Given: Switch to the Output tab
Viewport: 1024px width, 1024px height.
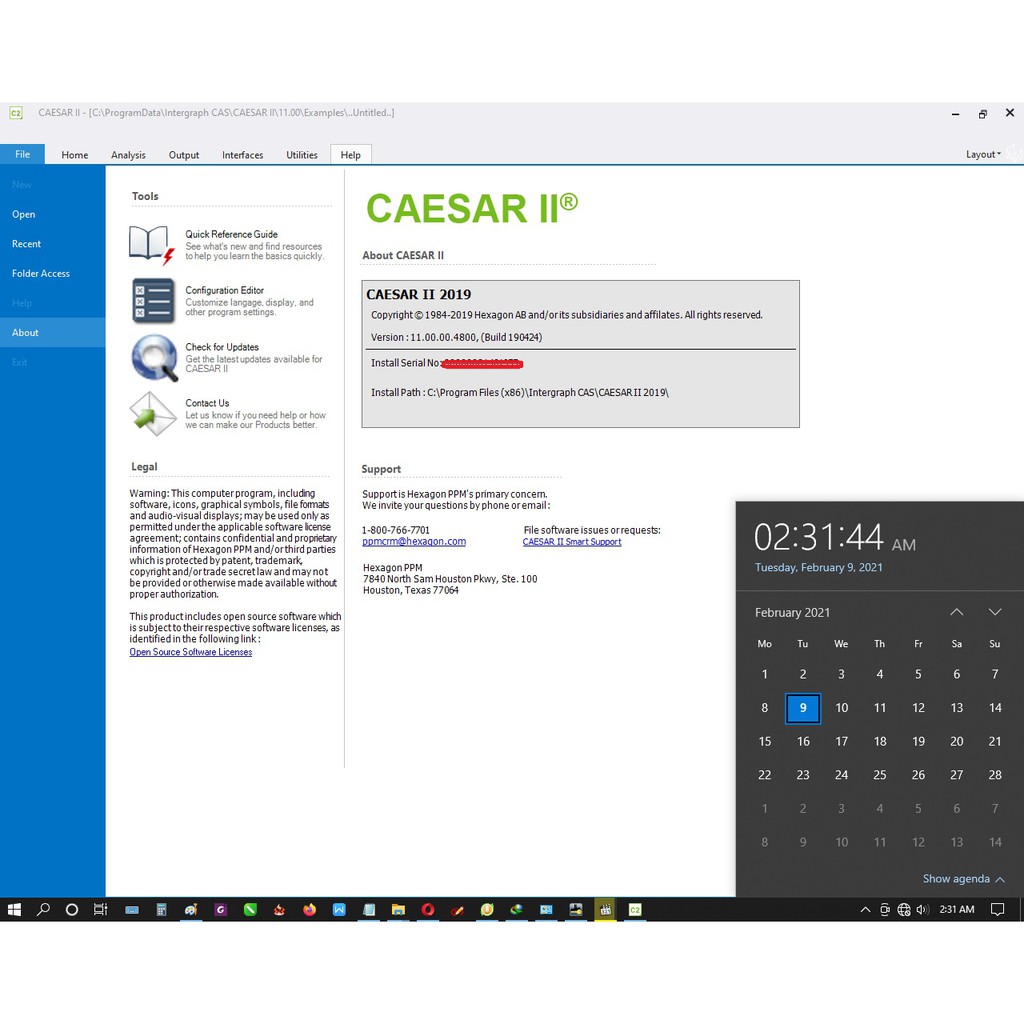Looking at the screenshot, I should click(184, 155).
